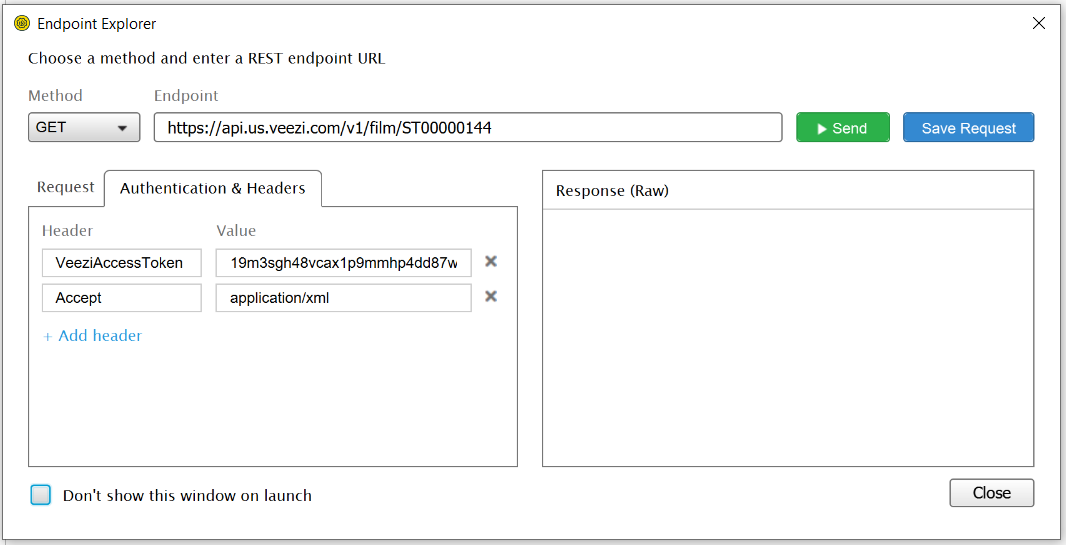Remove the Accept header row
The width and height of the screenshot is (1066, 545).
coord(491,296)
